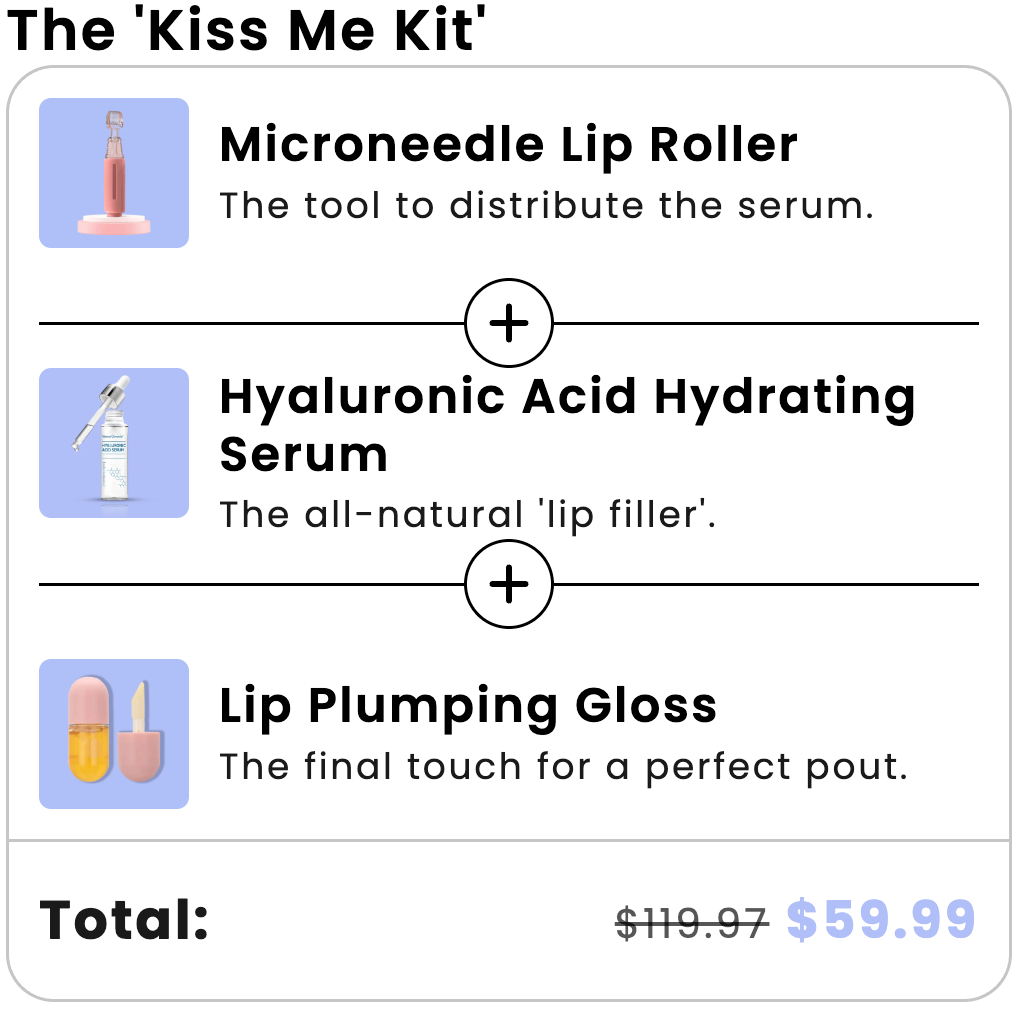
Task: Click the $59.99 sale price
Action: pyautogui.click(x=880, y=920)
